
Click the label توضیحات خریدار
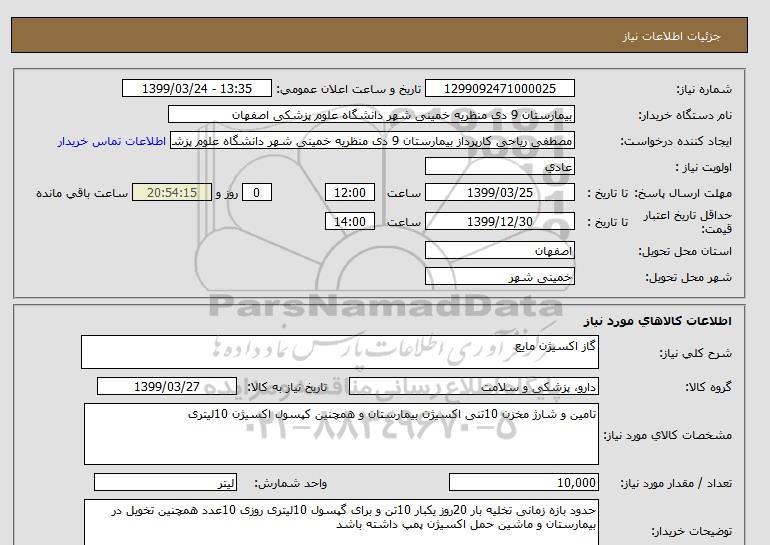pyautogui.click(x=691, y=531)
